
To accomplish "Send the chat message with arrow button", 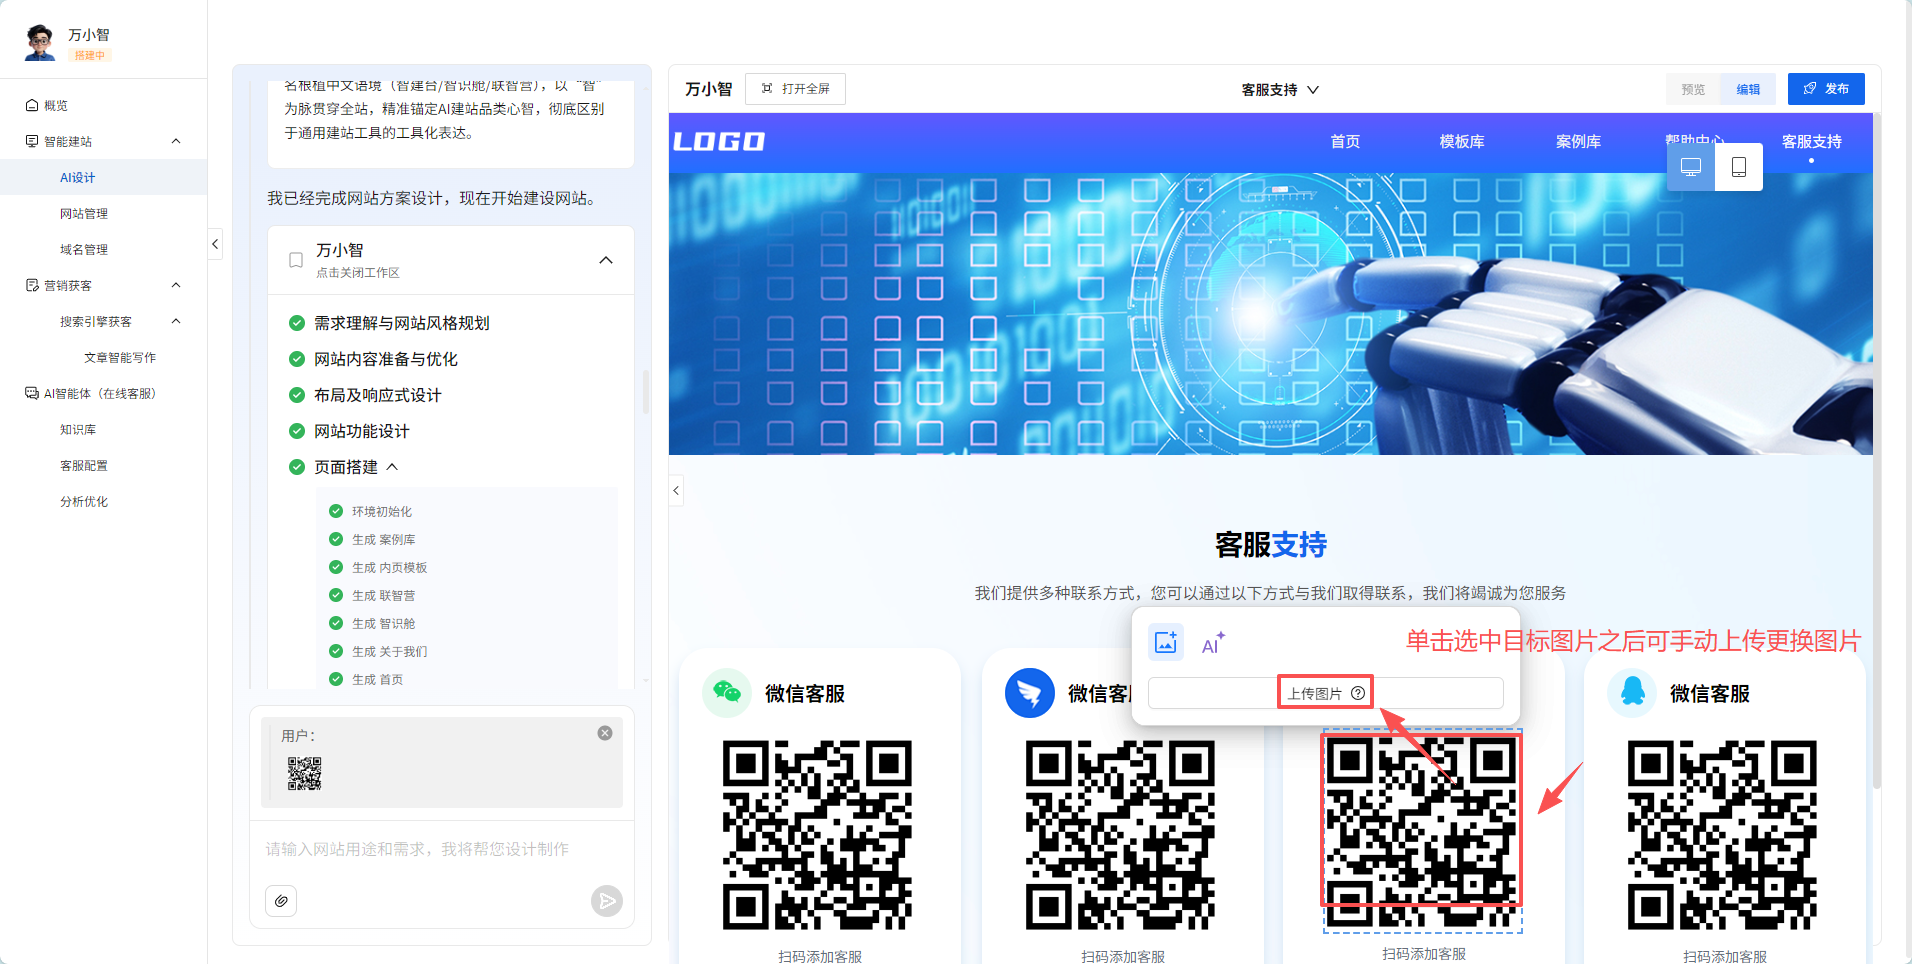I will (x=606, y=901).
